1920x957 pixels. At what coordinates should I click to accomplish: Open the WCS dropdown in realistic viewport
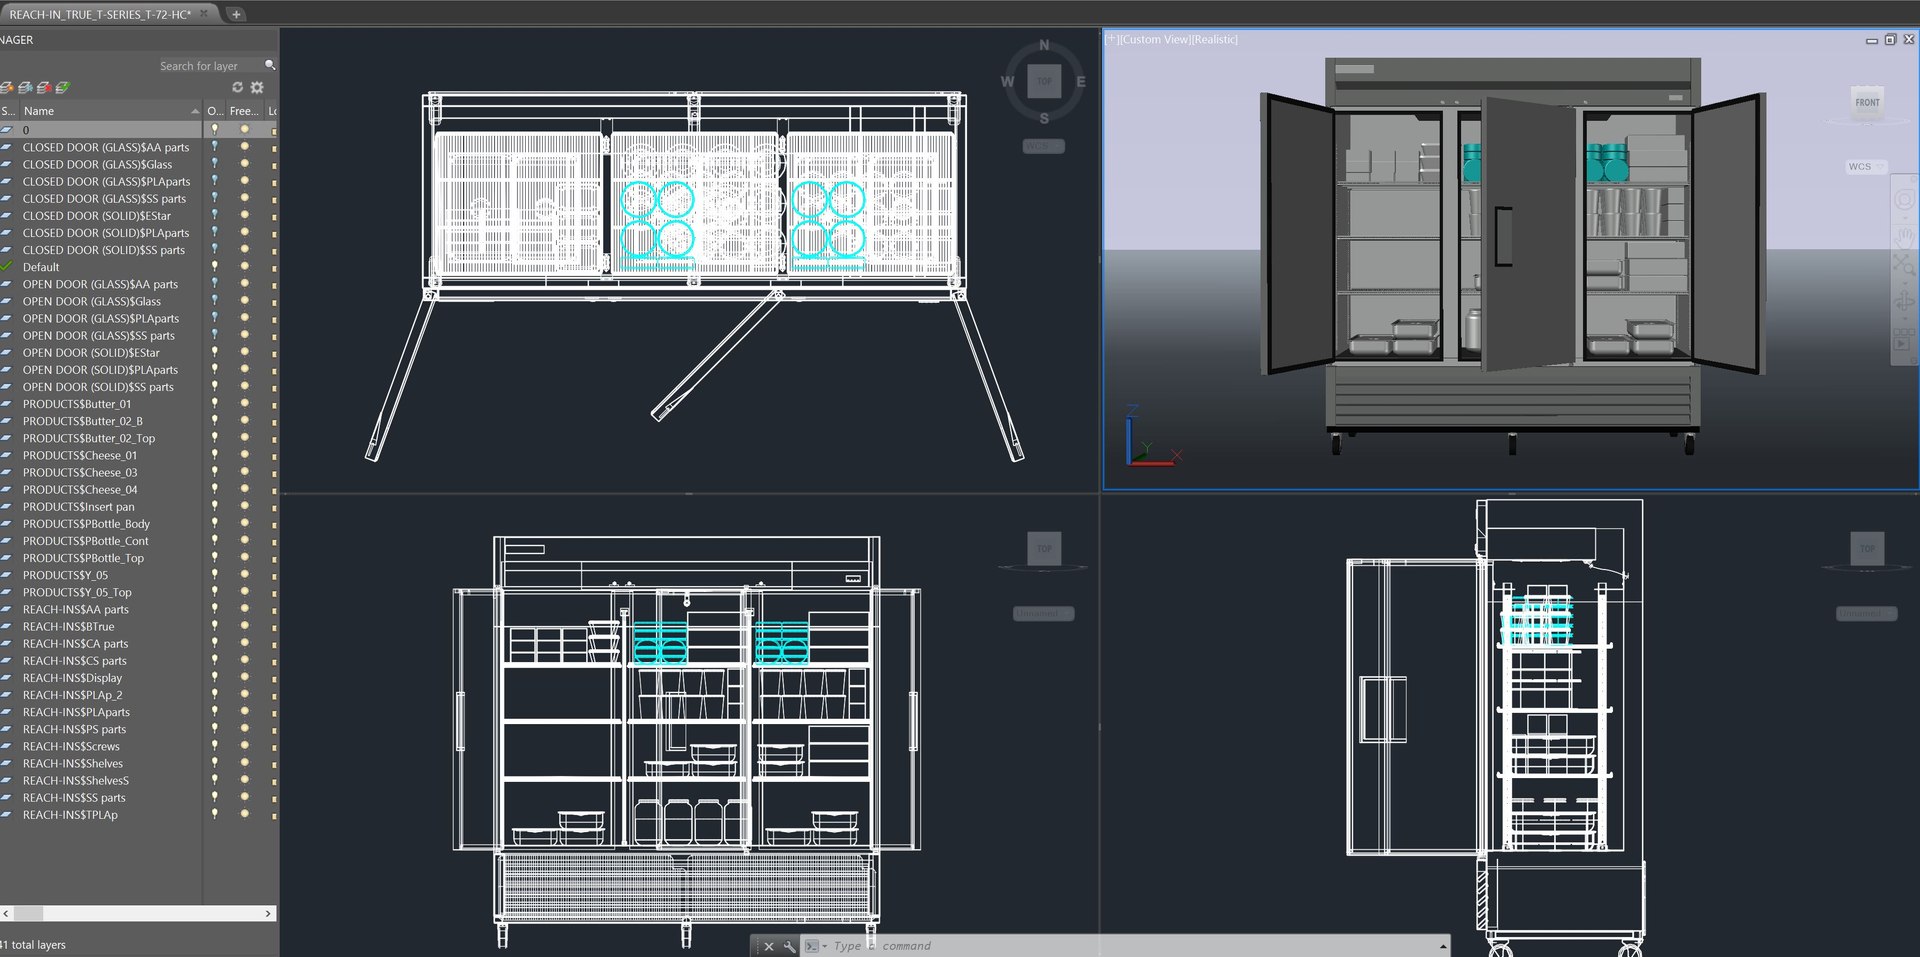[1866, 167]
